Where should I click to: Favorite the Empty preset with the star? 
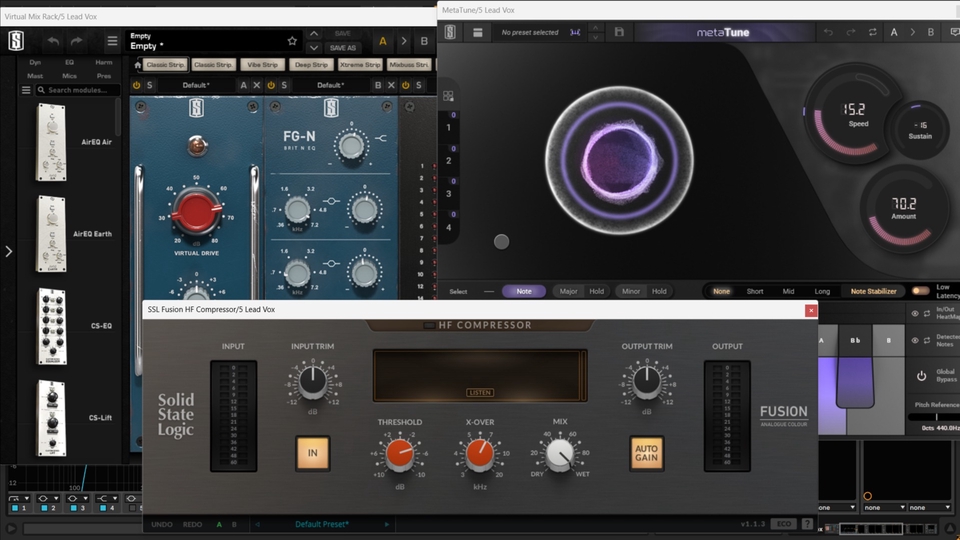(292, 41)
